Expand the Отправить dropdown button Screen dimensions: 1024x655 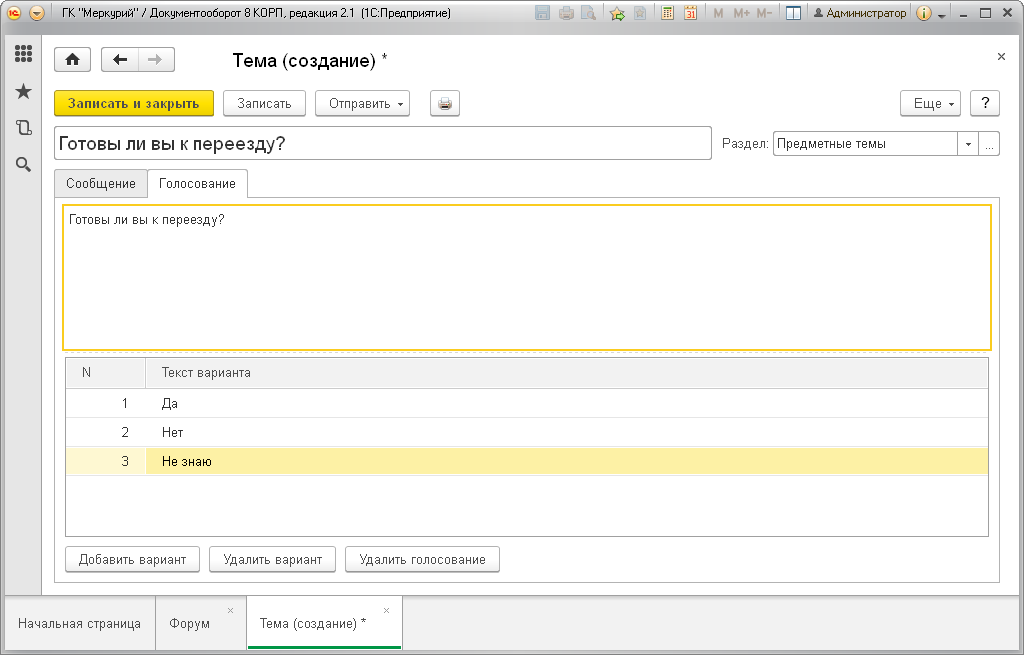[x=362, y=103]
